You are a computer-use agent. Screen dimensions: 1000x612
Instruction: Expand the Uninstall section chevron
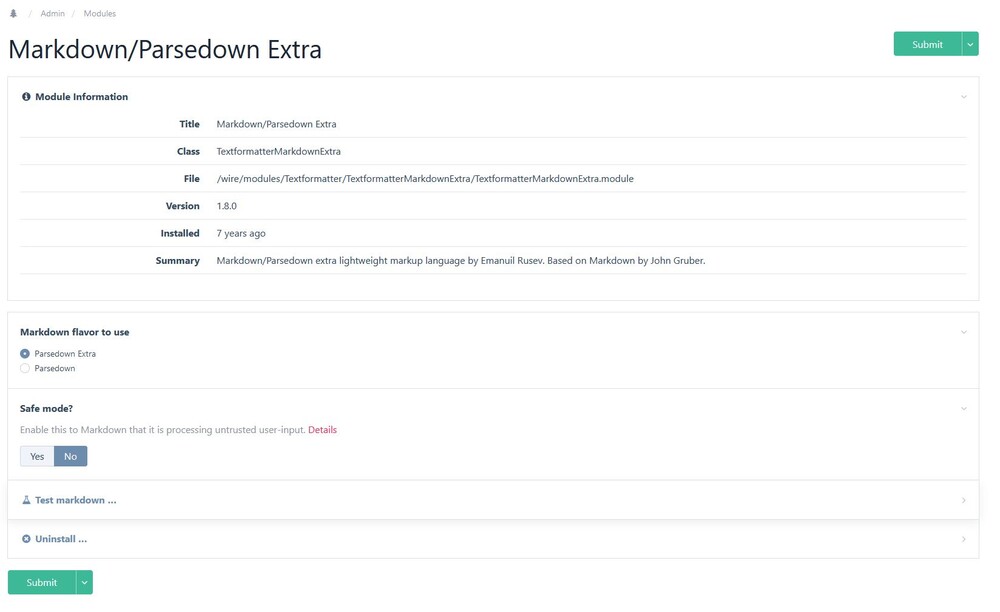pyautogui.click(x=964, y=539)
